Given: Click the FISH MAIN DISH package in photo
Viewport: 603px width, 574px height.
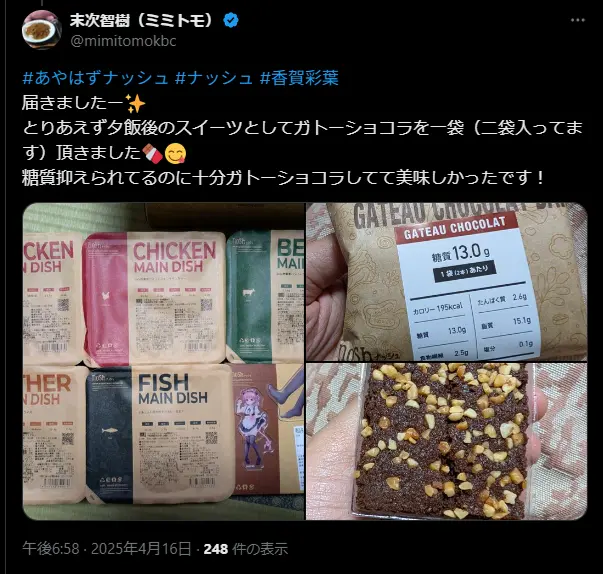Looking at the screenshot, I should pyautogui.click(x=160, y=434).
